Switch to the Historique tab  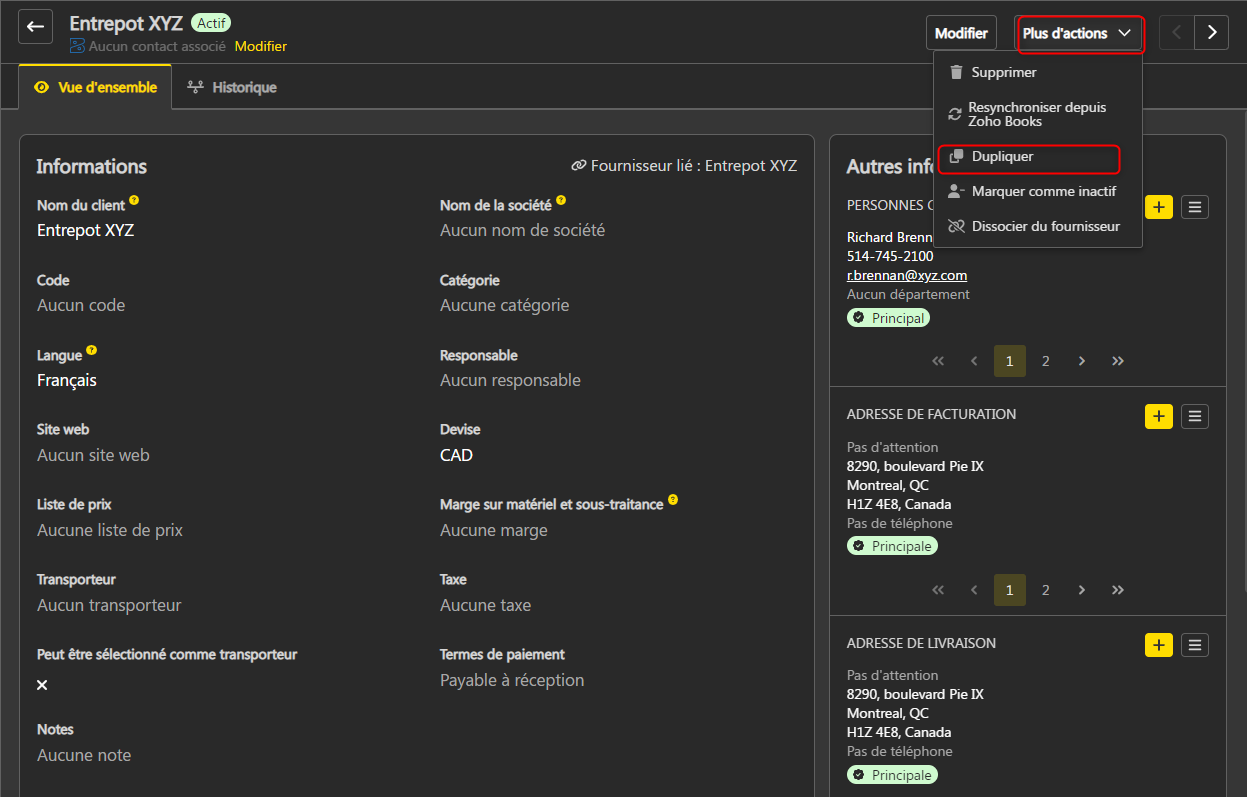[x=232, y=87]
